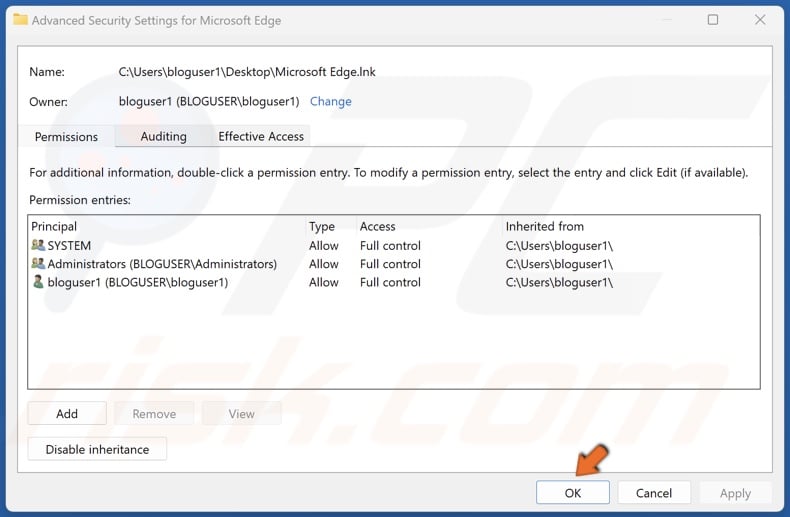Click the Owner: label
This screenshot has height=517, width=790.
[x=48, y=101]
